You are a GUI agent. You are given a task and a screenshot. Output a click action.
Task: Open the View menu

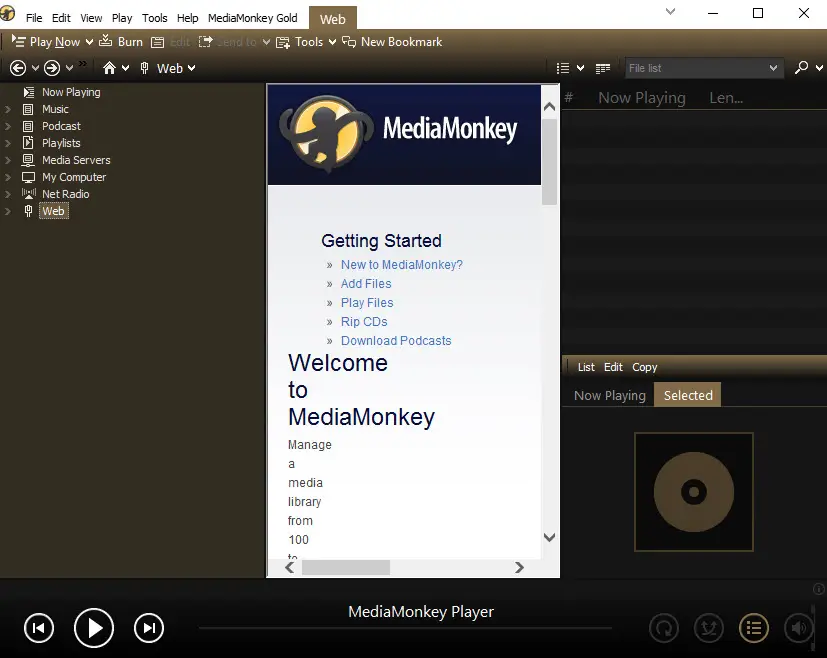coord(91,18)
